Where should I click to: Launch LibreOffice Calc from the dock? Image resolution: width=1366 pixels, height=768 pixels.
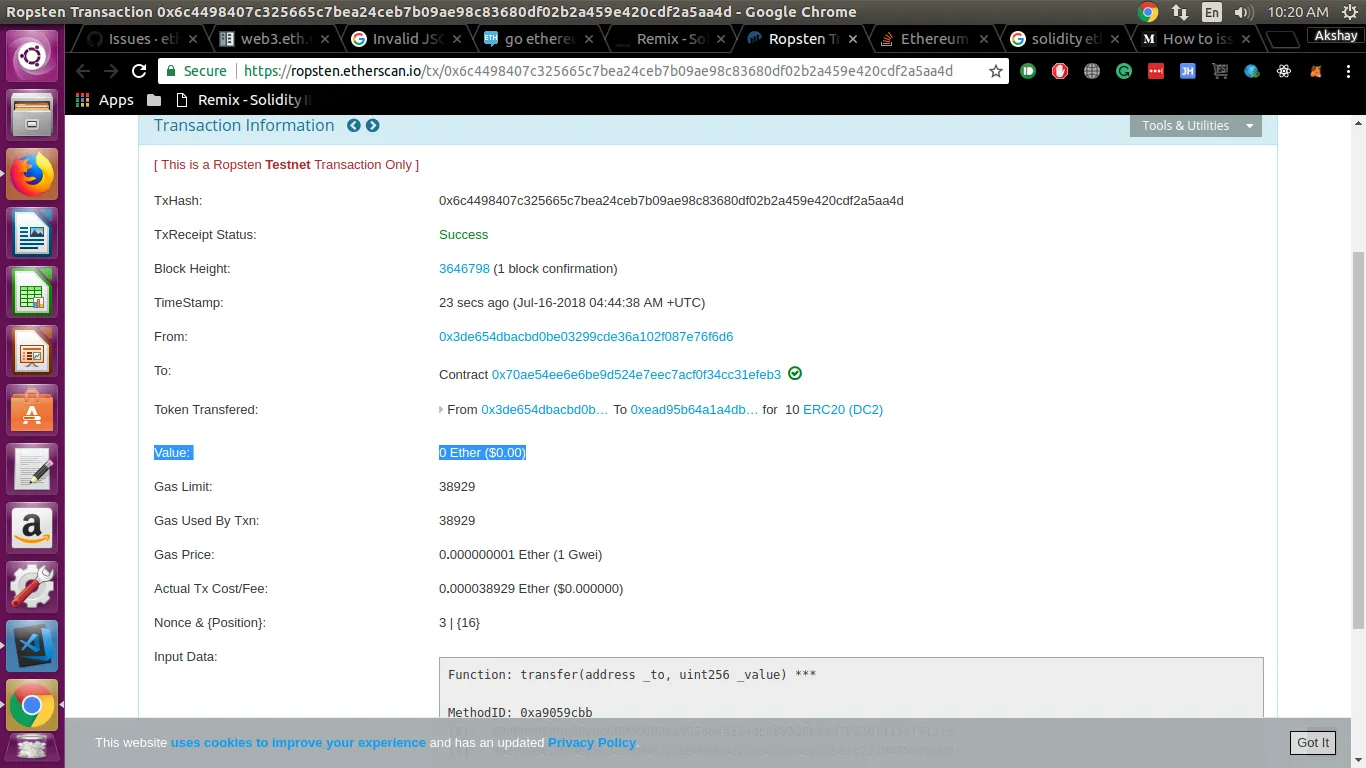(33, 292)
